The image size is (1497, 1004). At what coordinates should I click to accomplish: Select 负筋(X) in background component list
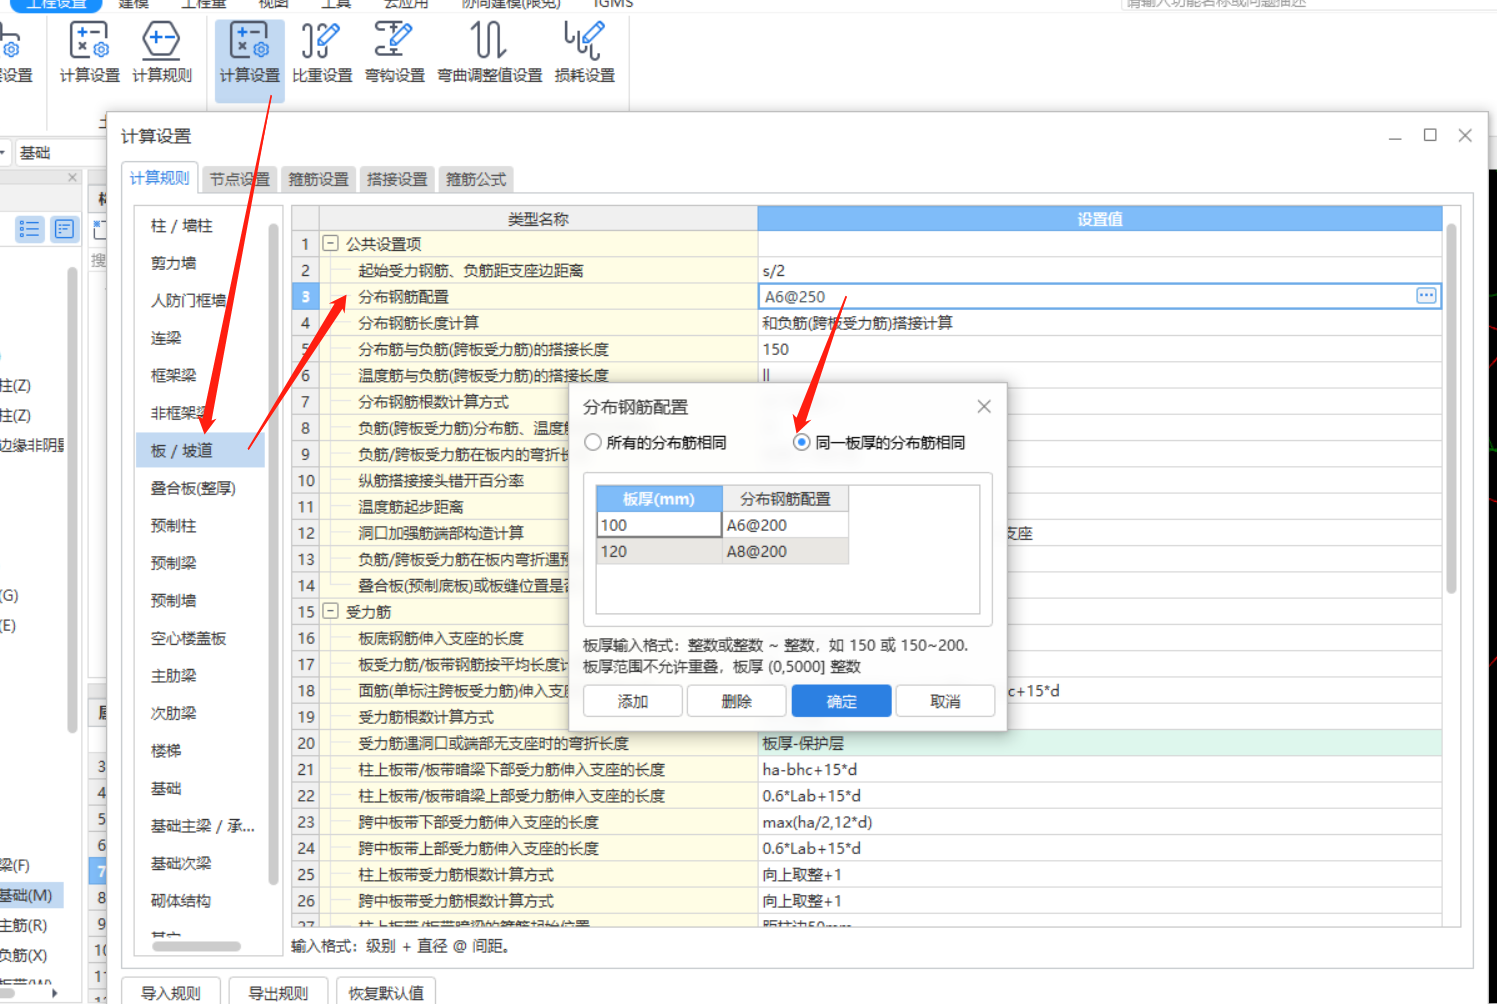tap(24, 955)
